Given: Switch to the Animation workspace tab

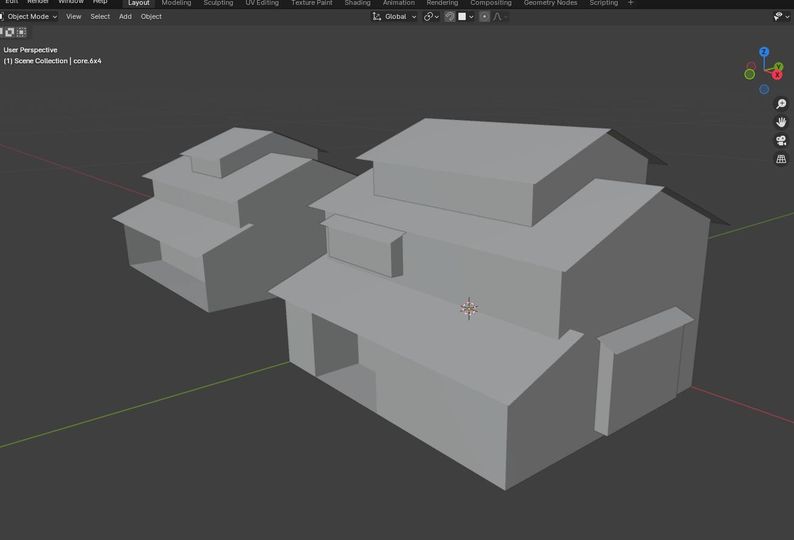Looking at the screenshot, I should tap(399, 3).
